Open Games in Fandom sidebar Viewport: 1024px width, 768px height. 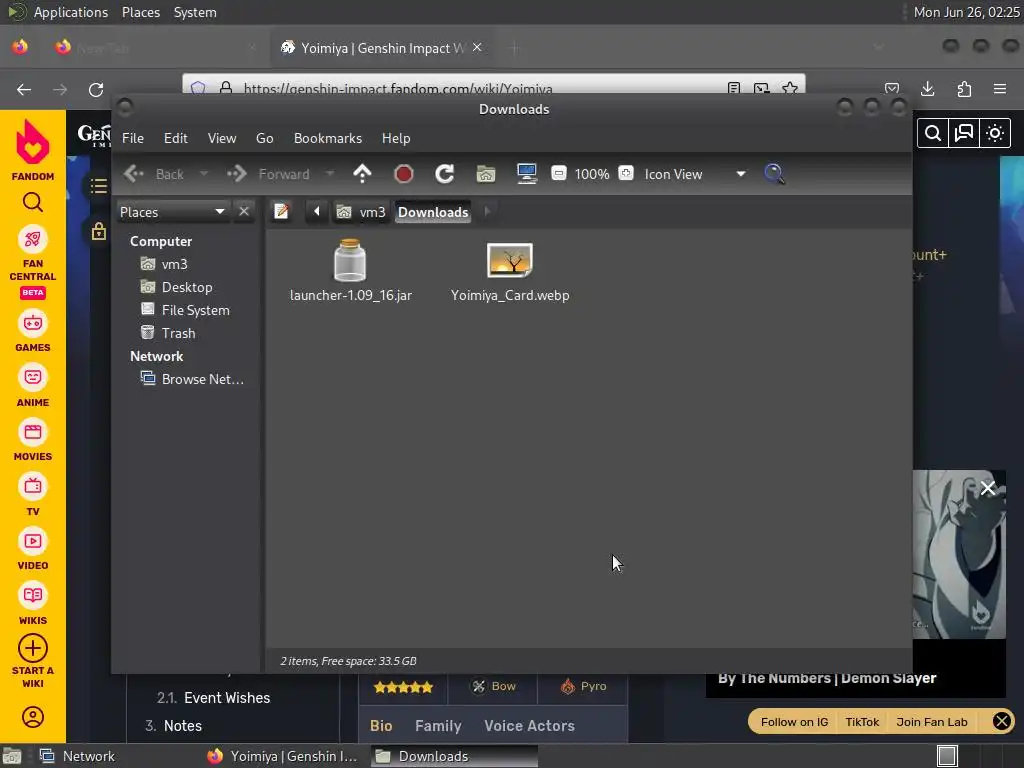pos(33,332)
